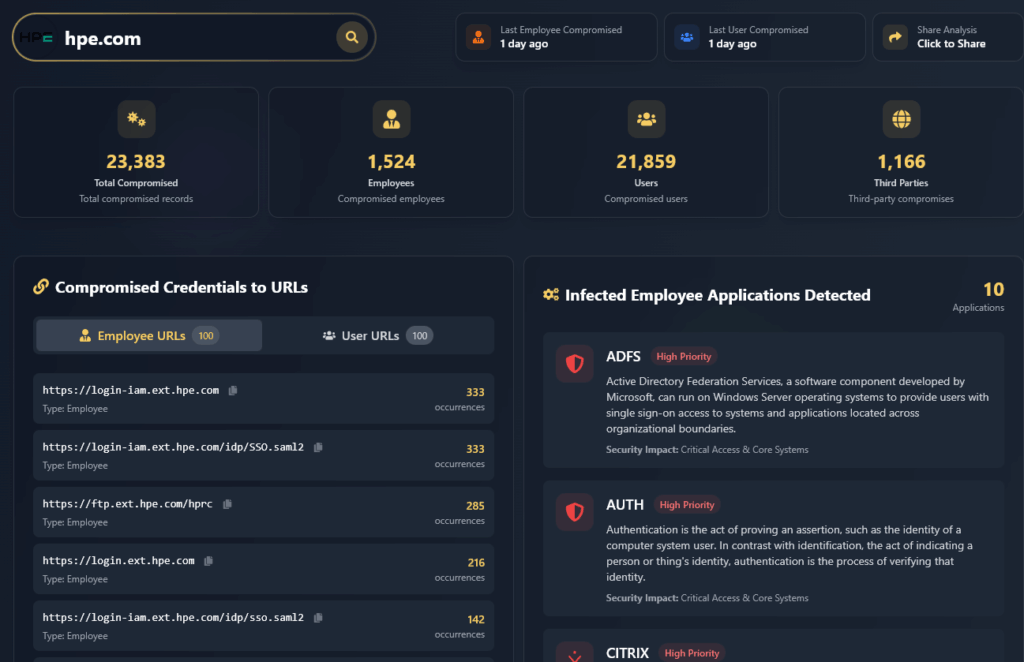Image resolution: width=1024 pixels, height=662 pixels.
Task: Select the Compromised Users stat card
Action: coord(646,152)
